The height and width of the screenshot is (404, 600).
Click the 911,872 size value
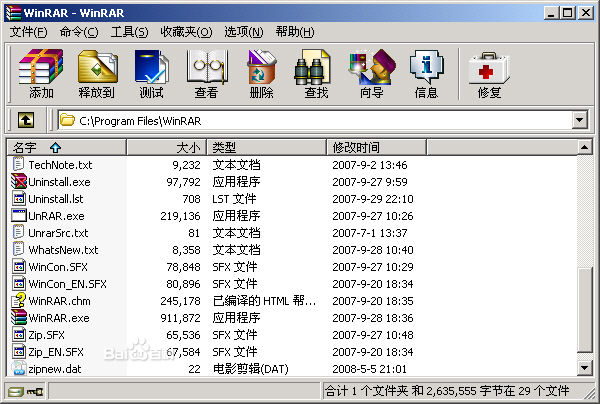(180, 318)
